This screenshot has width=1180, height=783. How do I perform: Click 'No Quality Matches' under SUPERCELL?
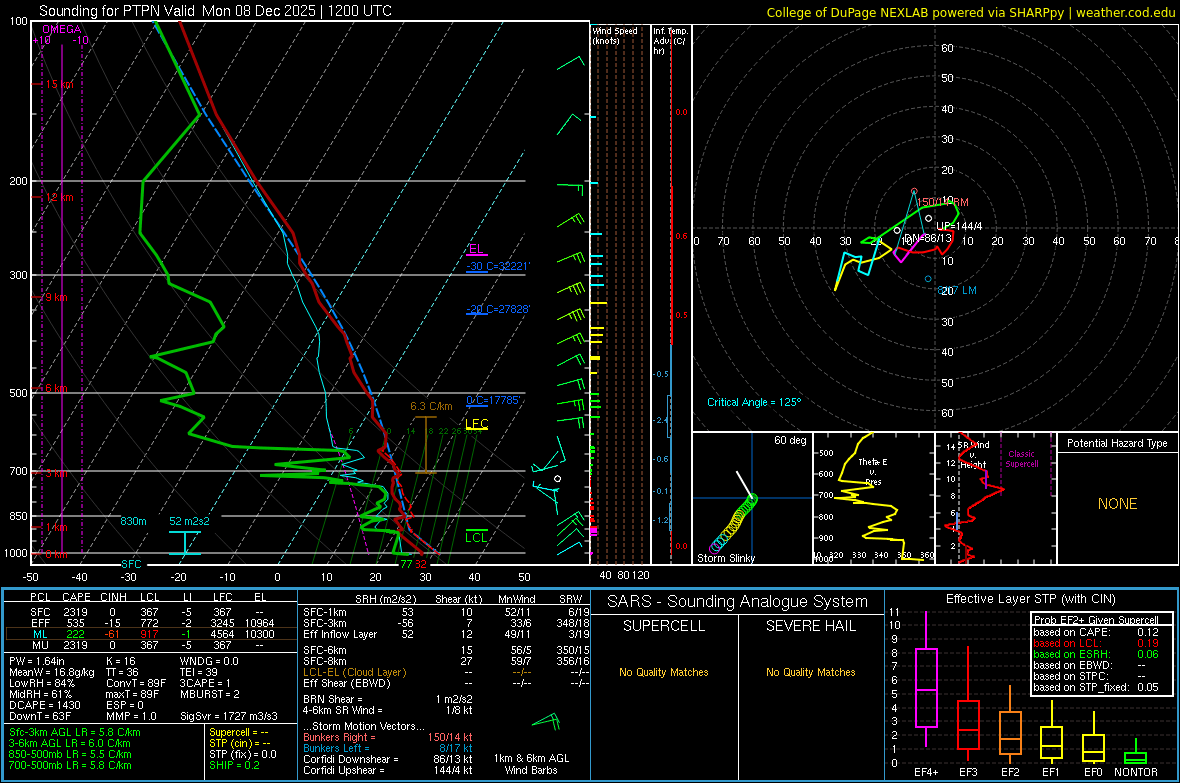point(663,672)
